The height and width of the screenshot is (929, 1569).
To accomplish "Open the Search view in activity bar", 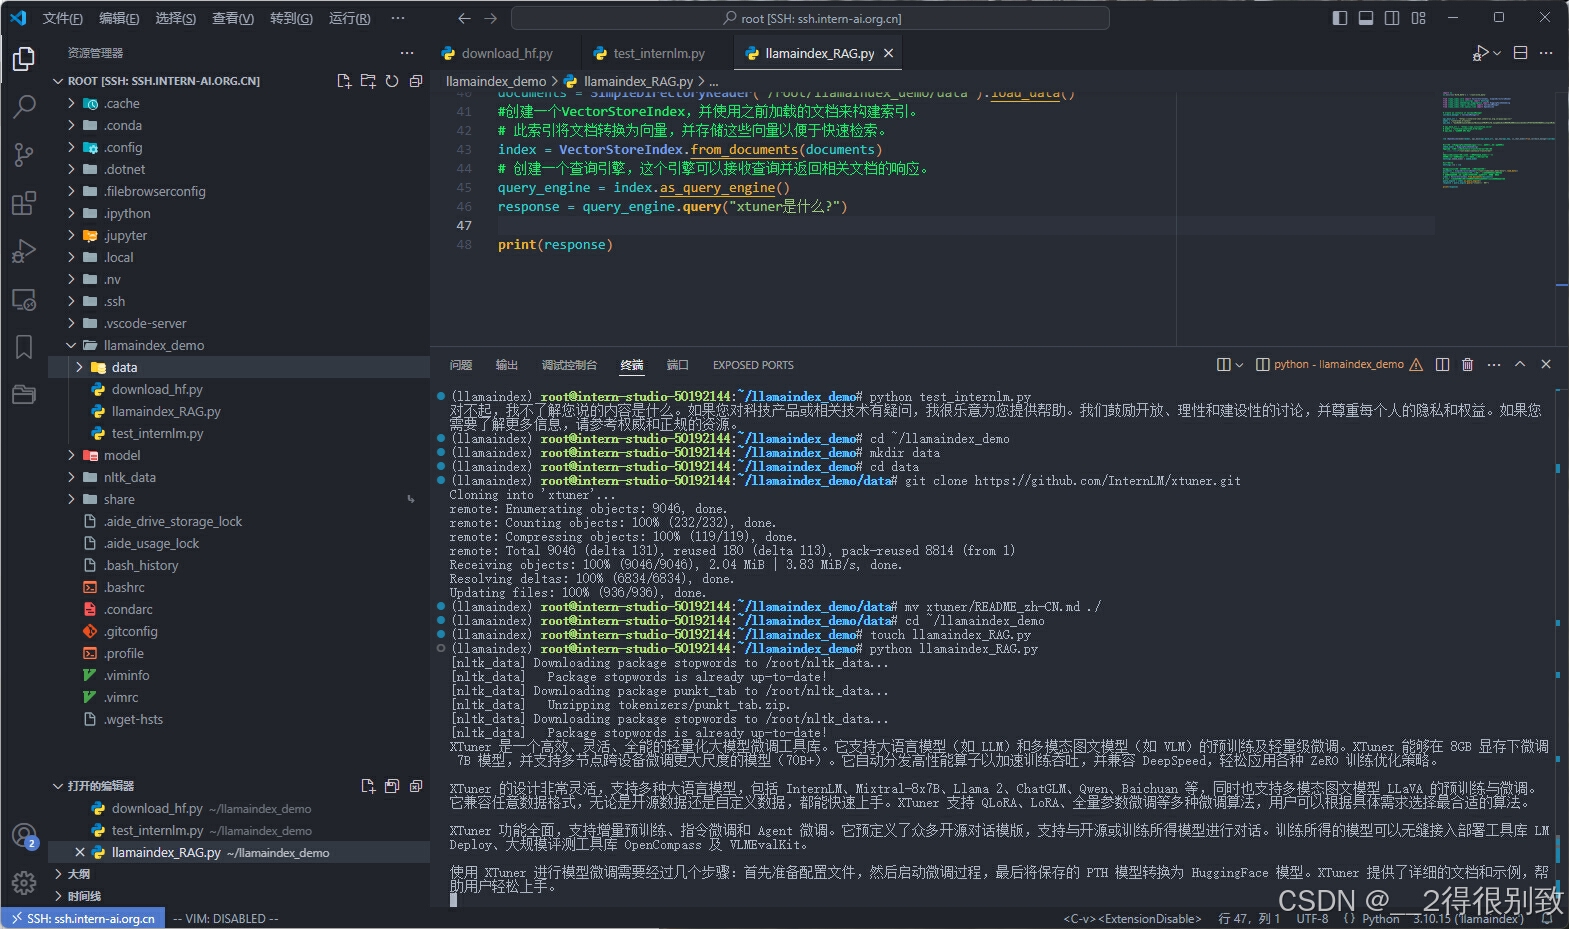I will click(24, 106).
